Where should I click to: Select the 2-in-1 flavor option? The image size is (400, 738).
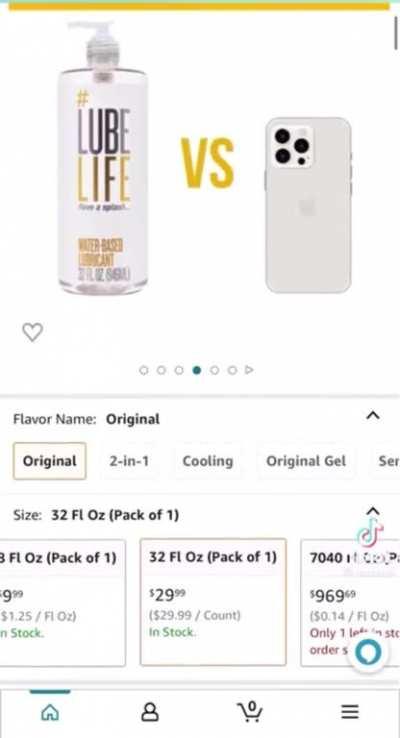pyautogui.click(x=129, y=461)
